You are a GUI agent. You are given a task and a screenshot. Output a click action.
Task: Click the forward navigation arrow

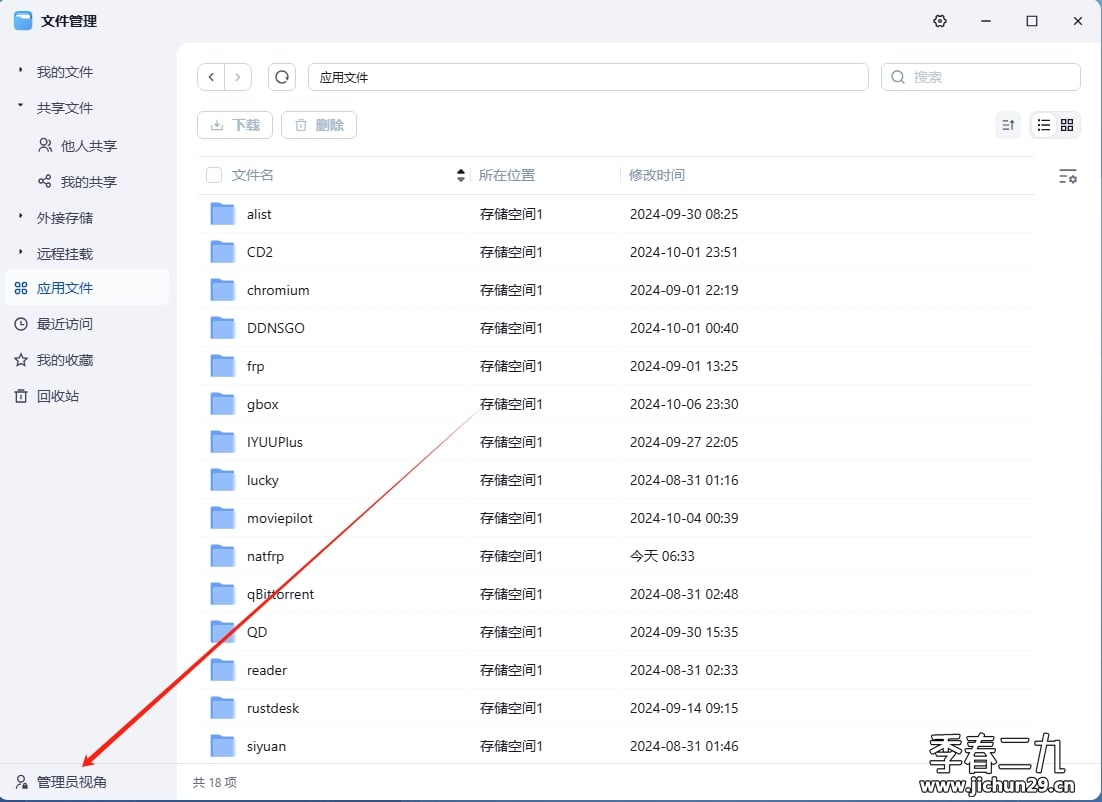point(237,76)
